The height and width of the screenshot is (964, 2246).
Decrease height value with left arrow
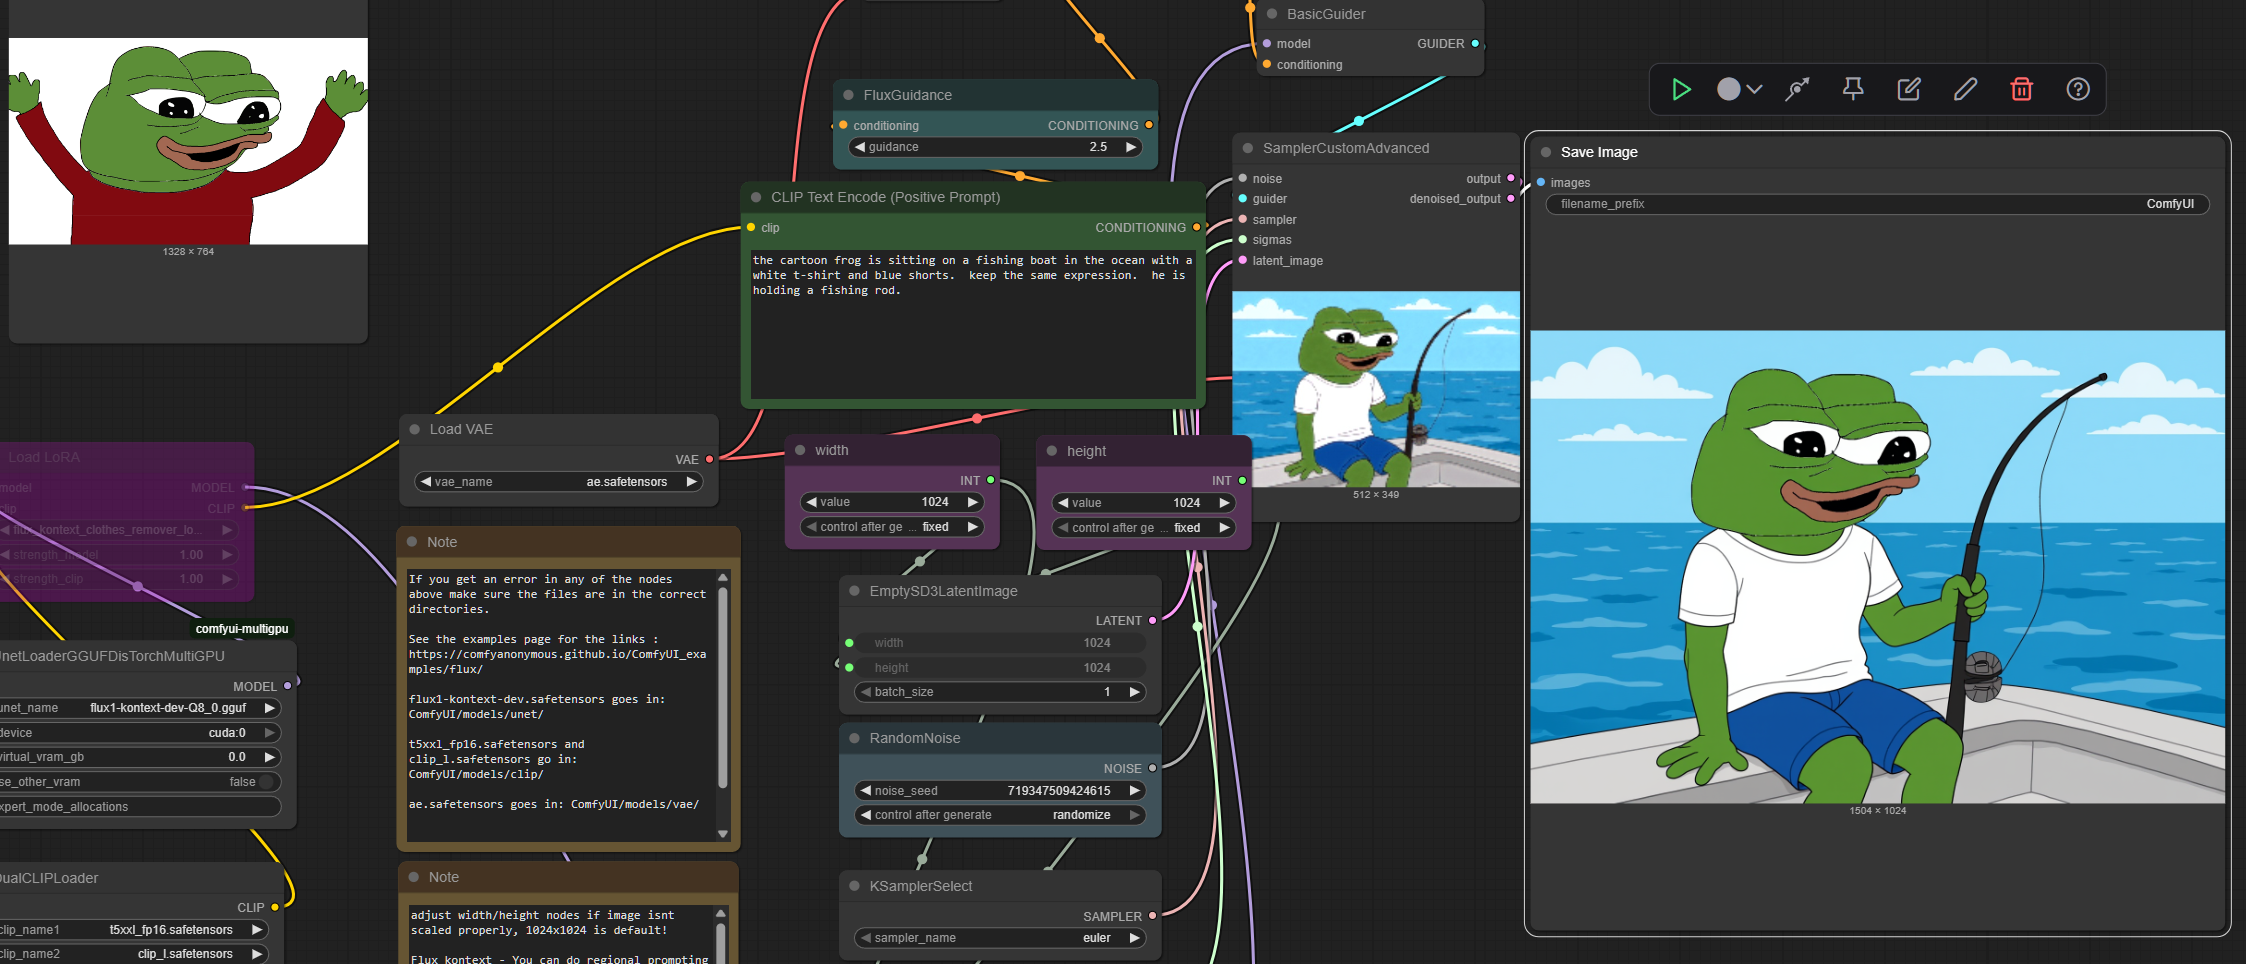coord(1063,503)
